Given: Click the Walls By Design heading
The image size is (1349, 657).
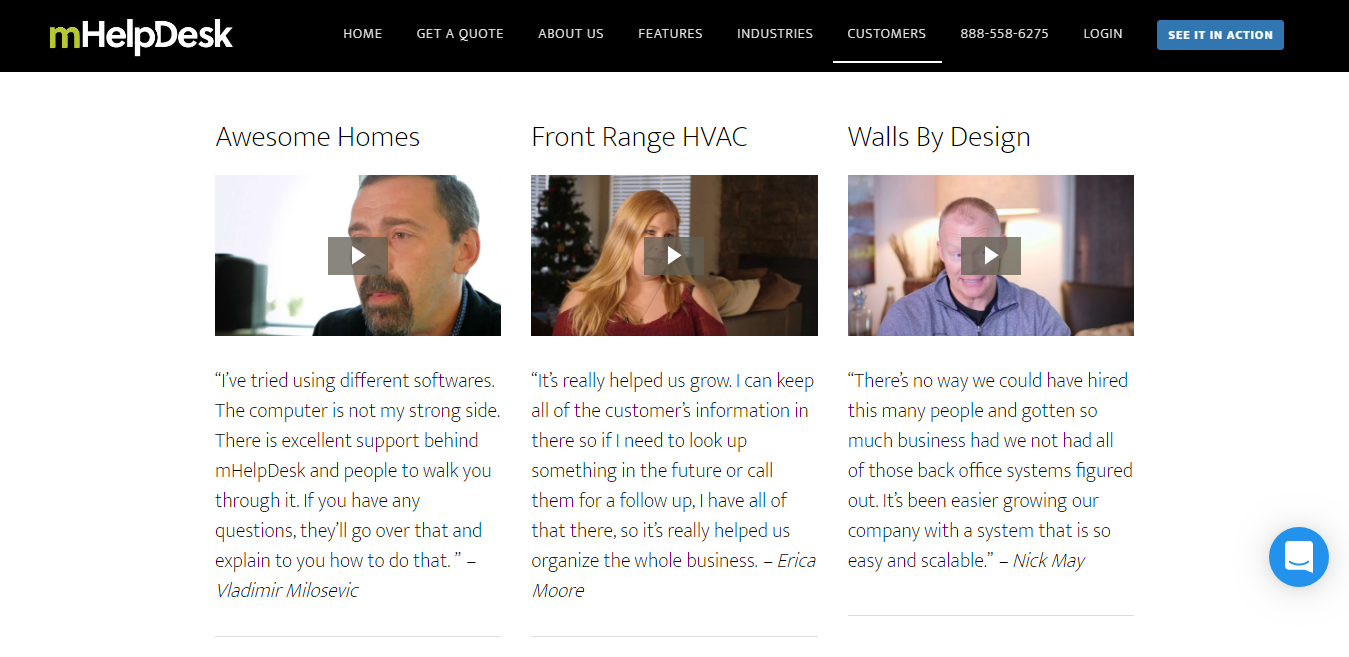Looking at the screenshot, I should [939, 137].
